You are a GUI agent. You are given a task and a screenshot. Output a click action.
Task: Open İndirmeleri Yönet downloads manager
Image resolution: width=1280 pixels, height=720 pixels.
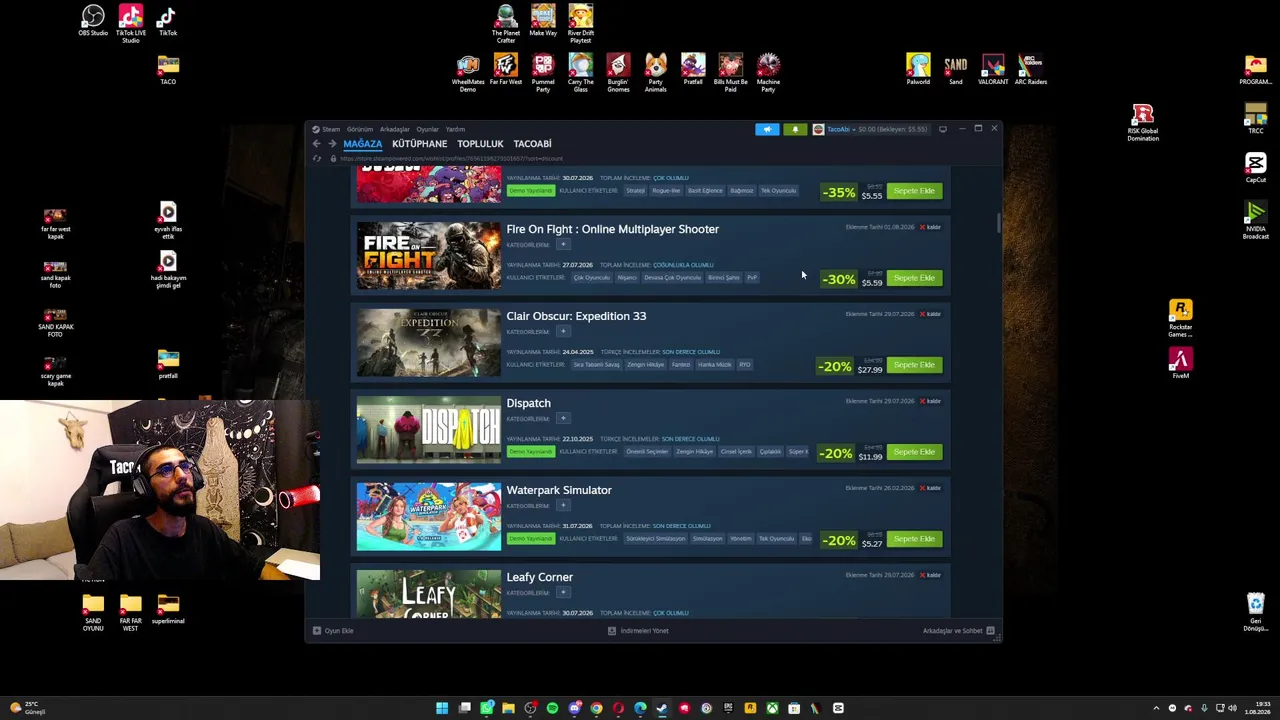point(638,631)
